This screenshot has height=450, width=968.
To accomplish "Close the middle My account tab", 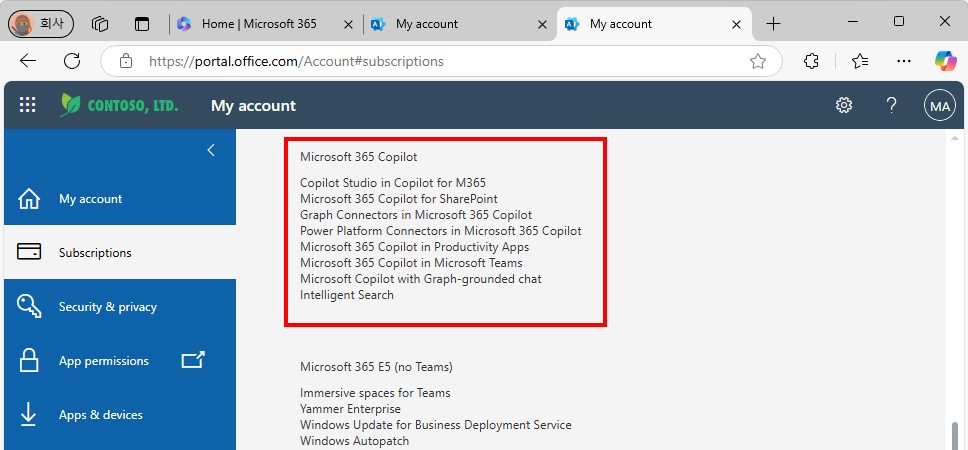I will [x=542, y=24].
